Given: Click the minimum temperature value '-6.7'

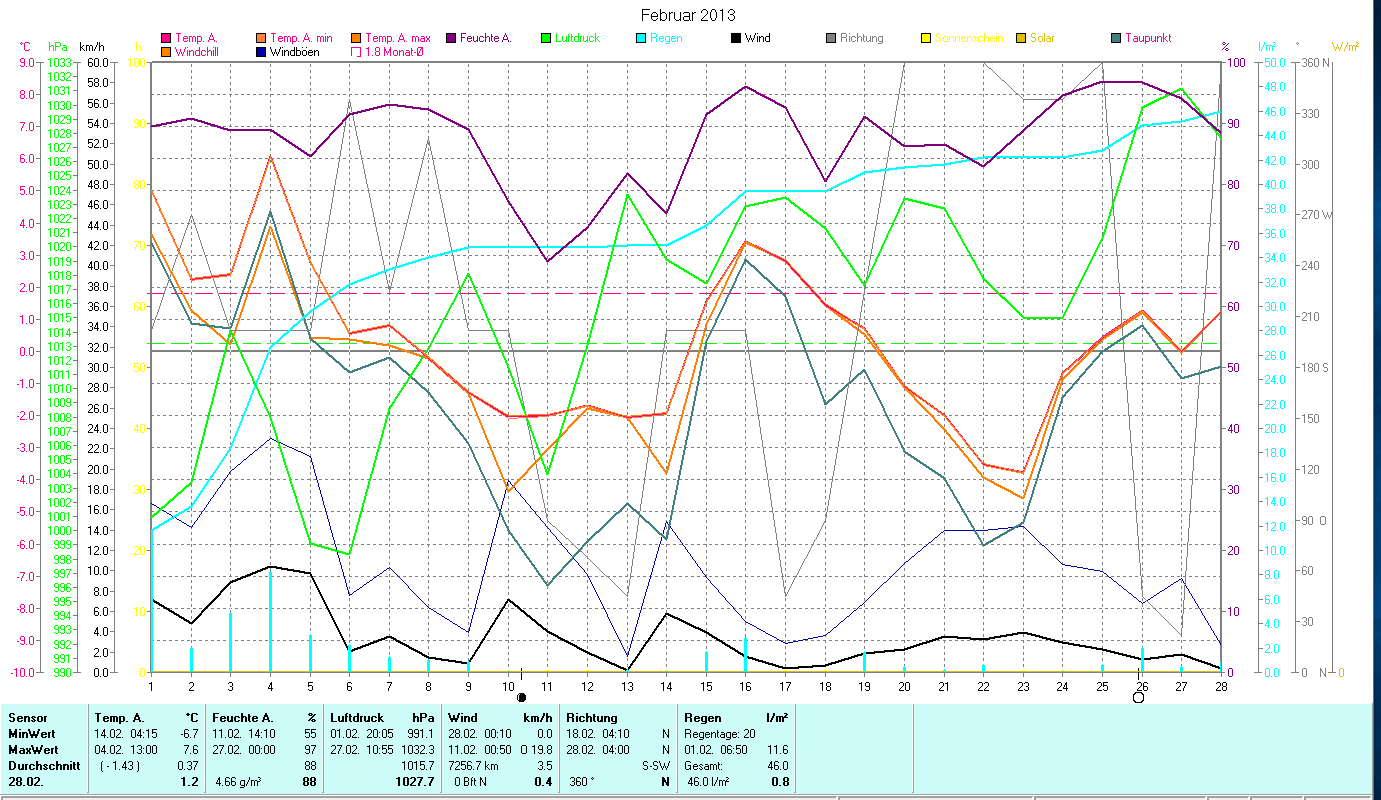Looking at the screenshot, I should [x=188, y=734].
